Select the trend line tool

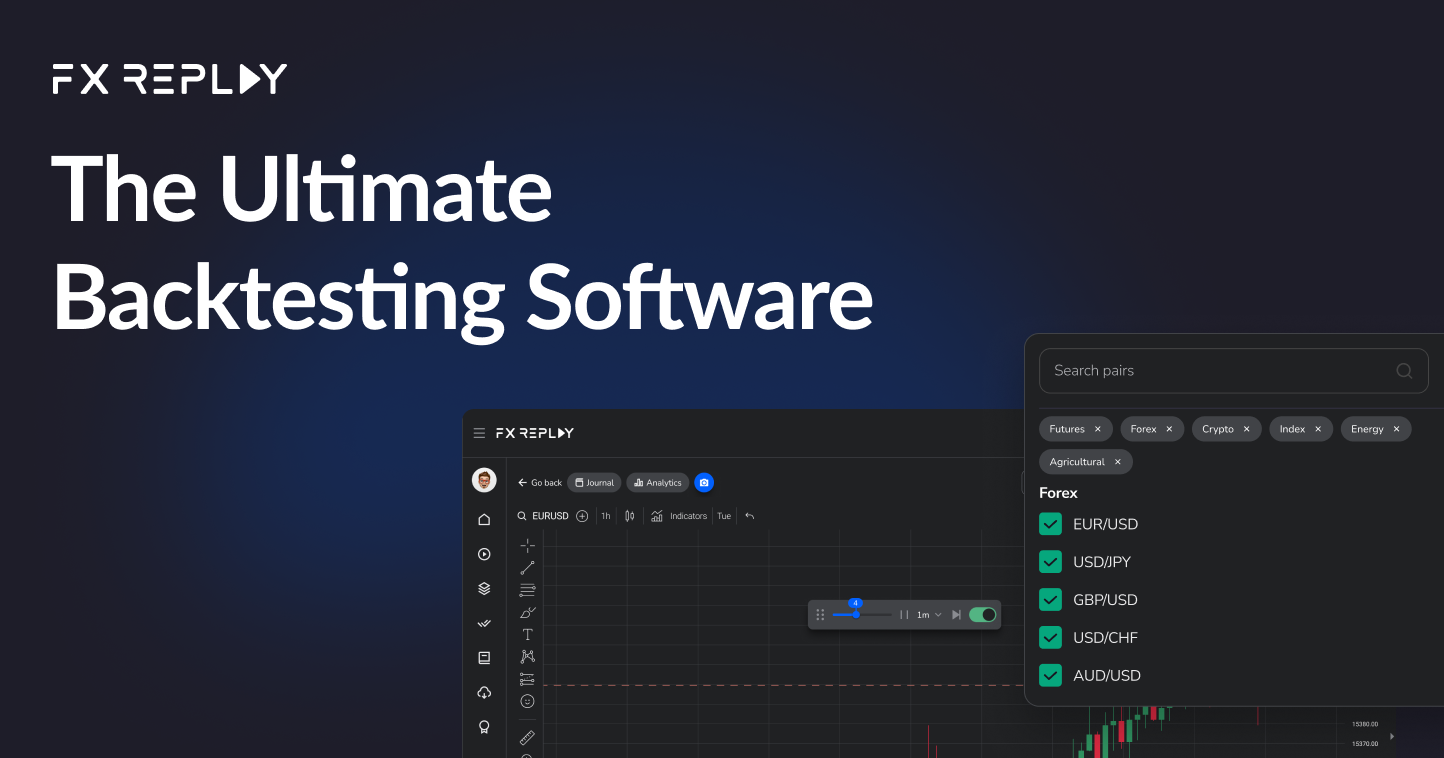point(527,567)
